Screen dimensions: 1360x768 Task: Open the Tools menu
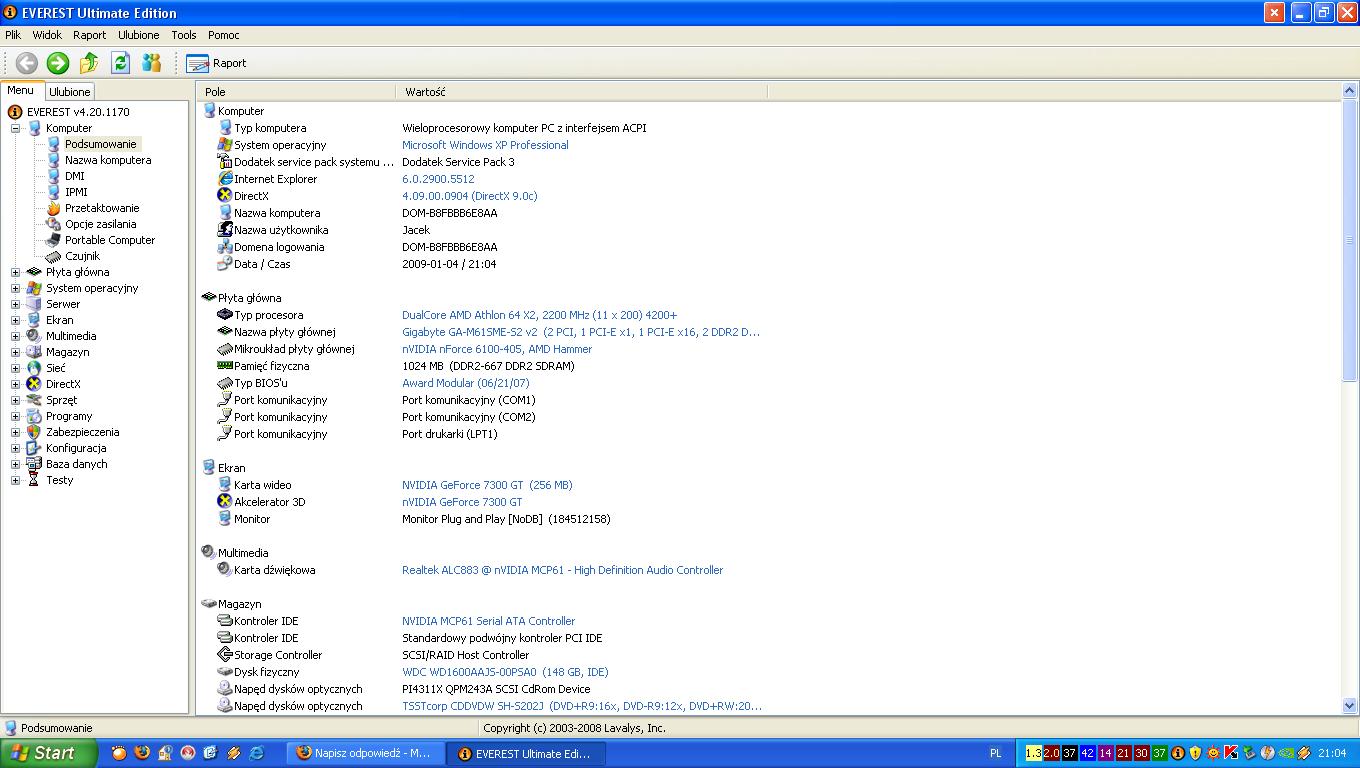(184, 35)
